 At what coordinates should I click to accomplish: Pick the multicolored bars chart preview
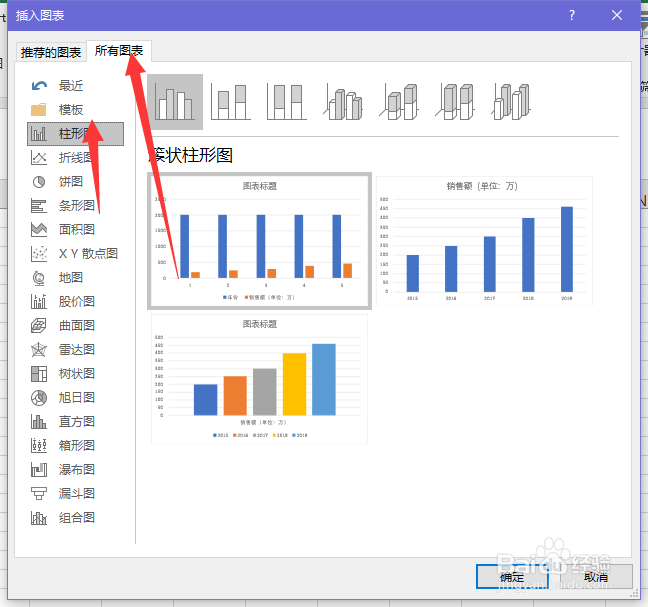(260, 379)
